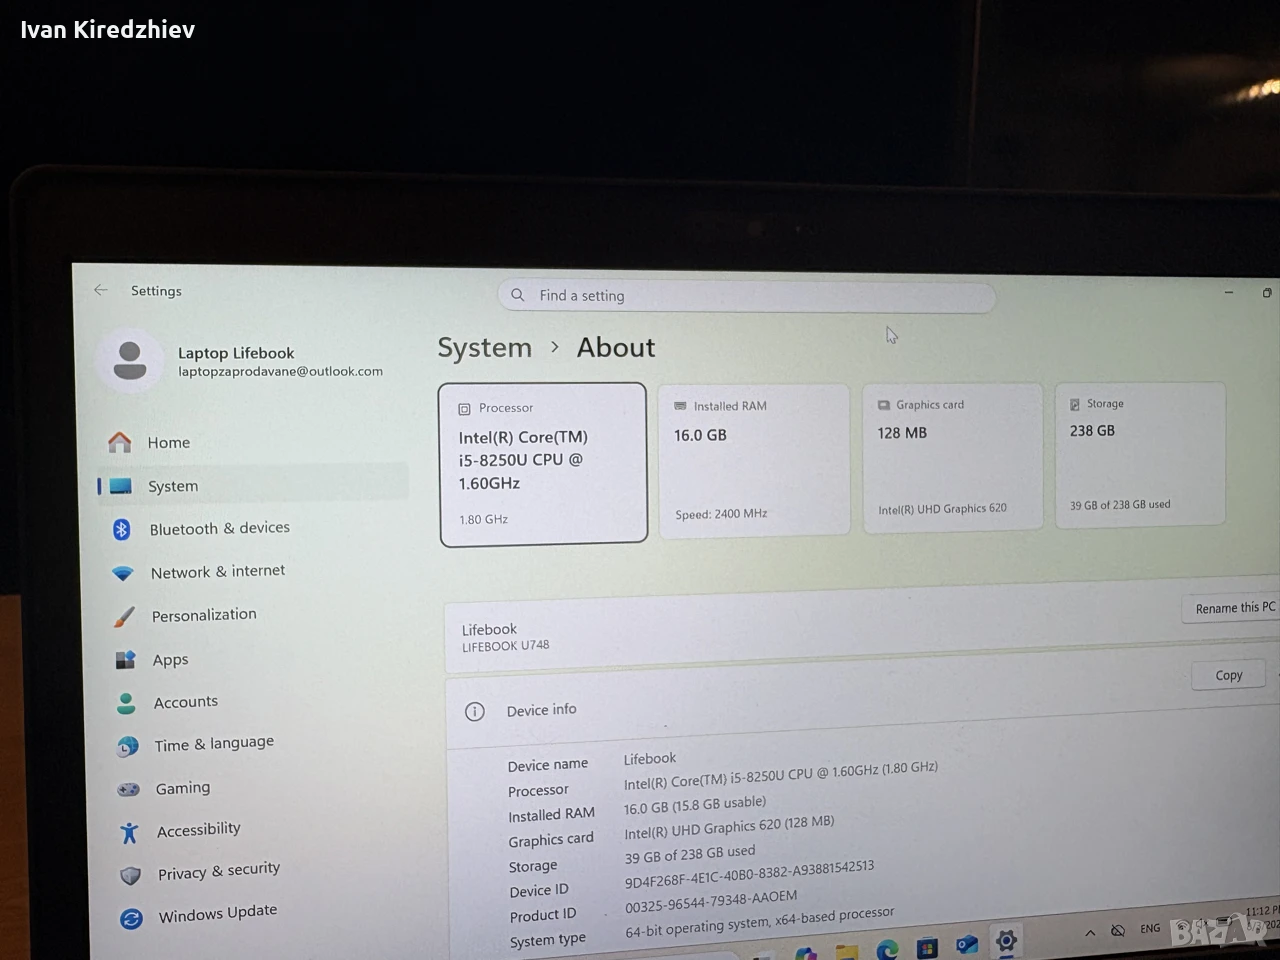Screen dimensions: 1280x960
Task: Select the processor value i5-8250U text
Action: tap(781, 775)
